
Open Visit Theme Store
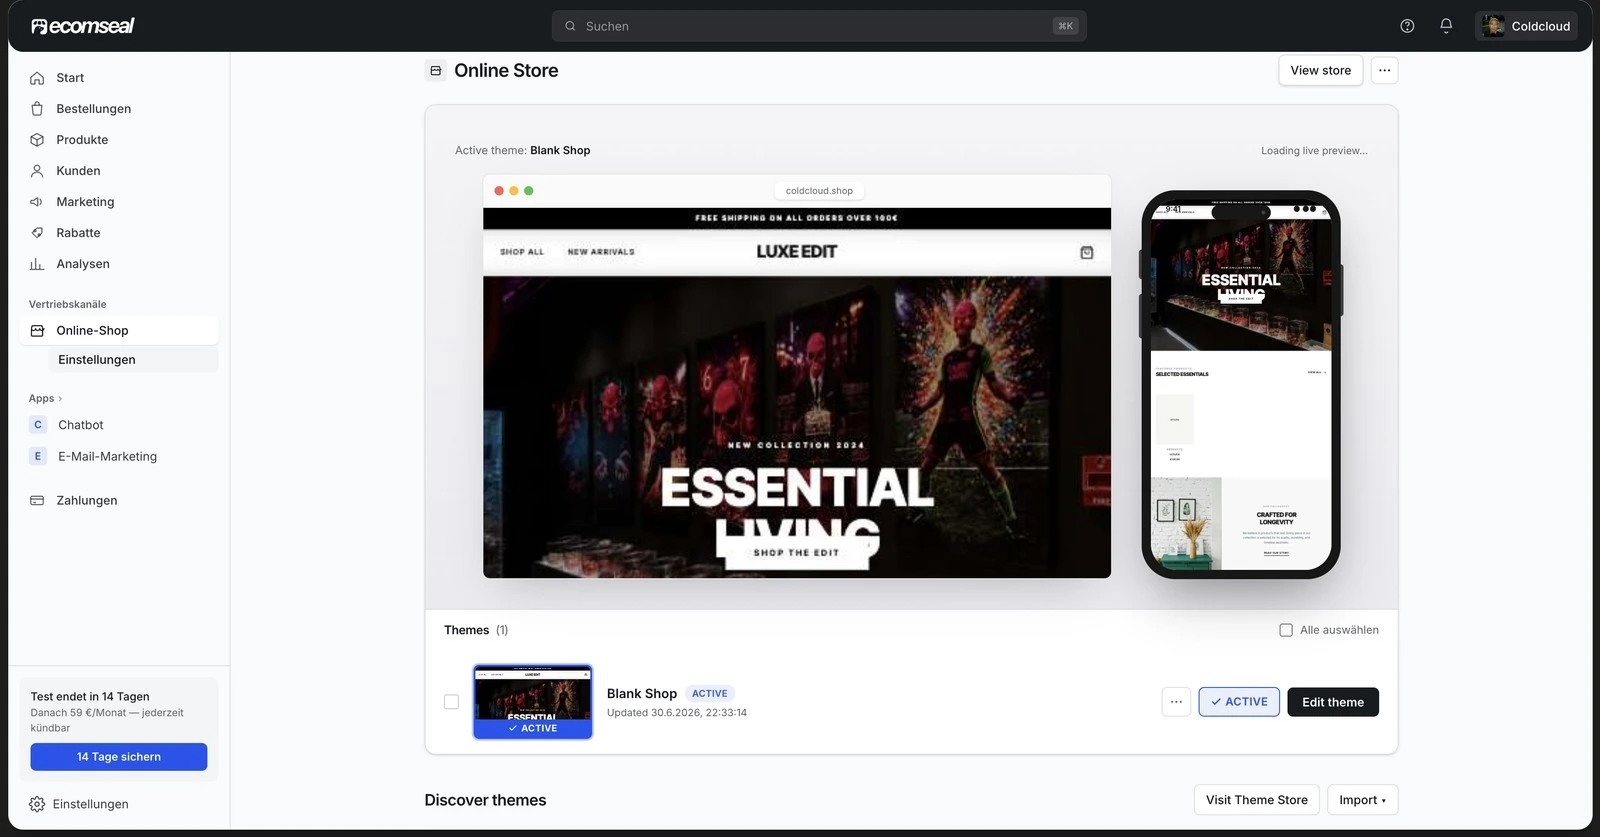pyautogui.click(x=1256, y=800)
